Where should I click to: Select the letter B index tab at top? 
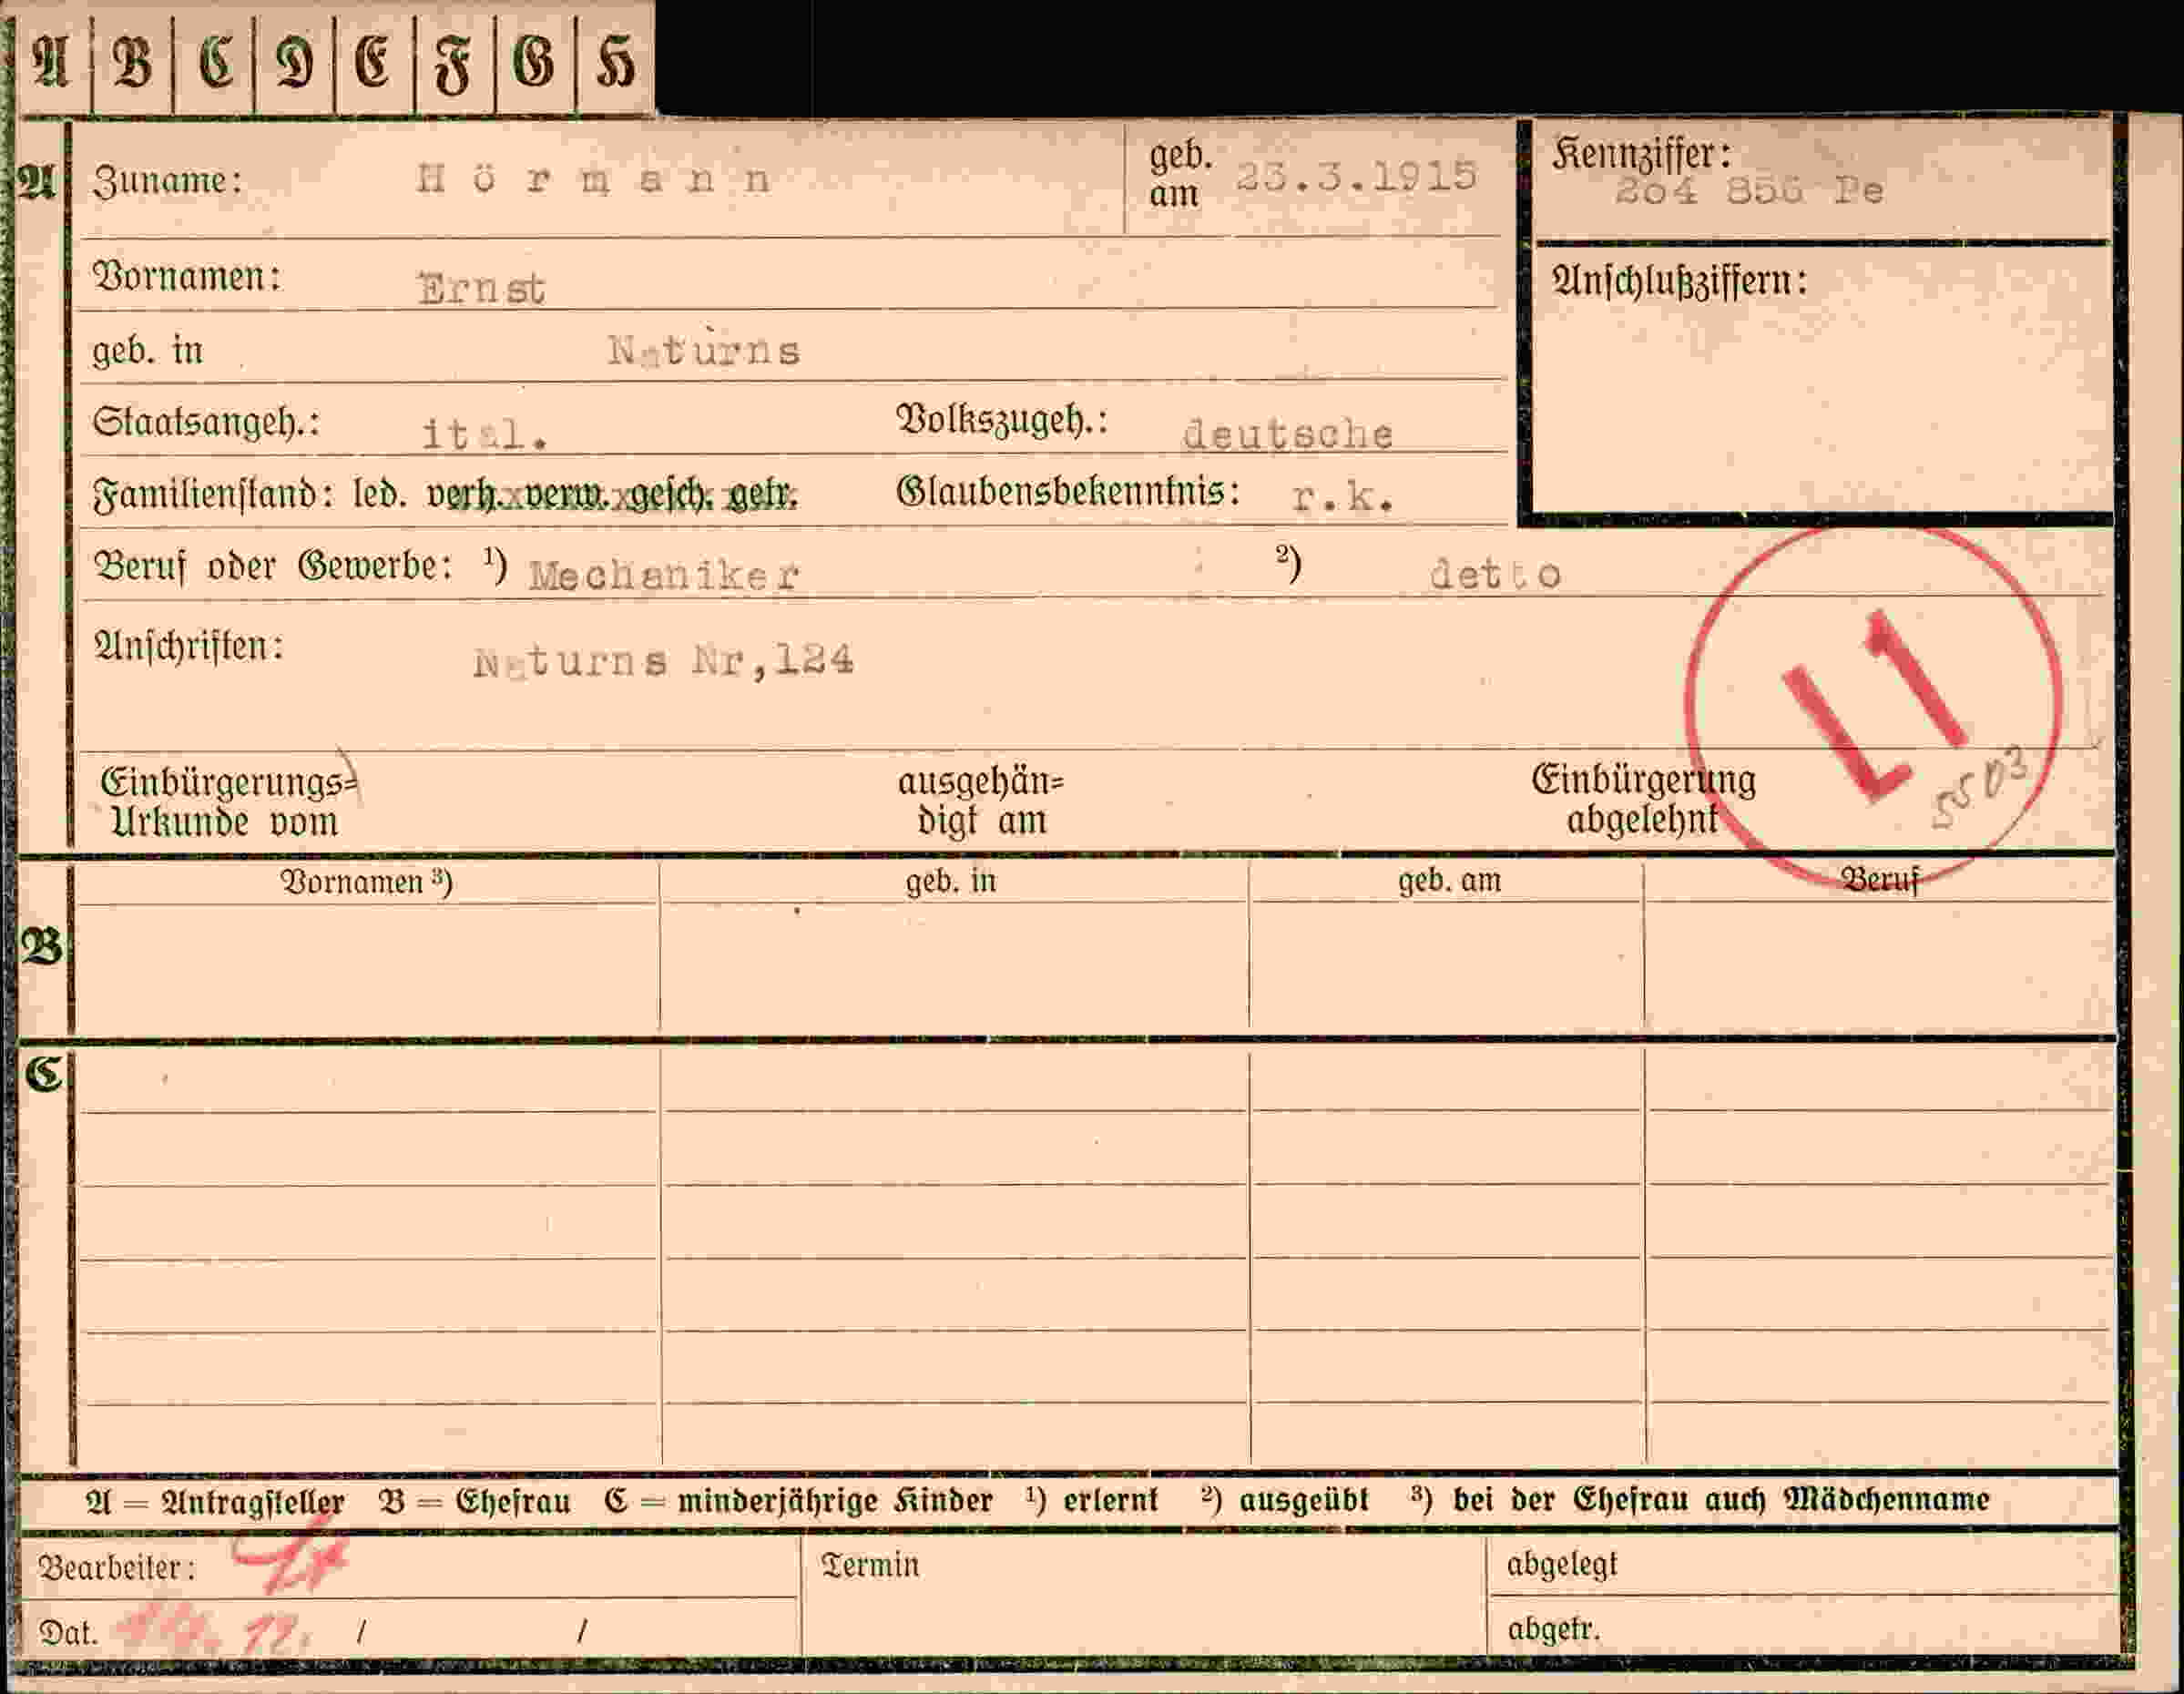[132, 62]
